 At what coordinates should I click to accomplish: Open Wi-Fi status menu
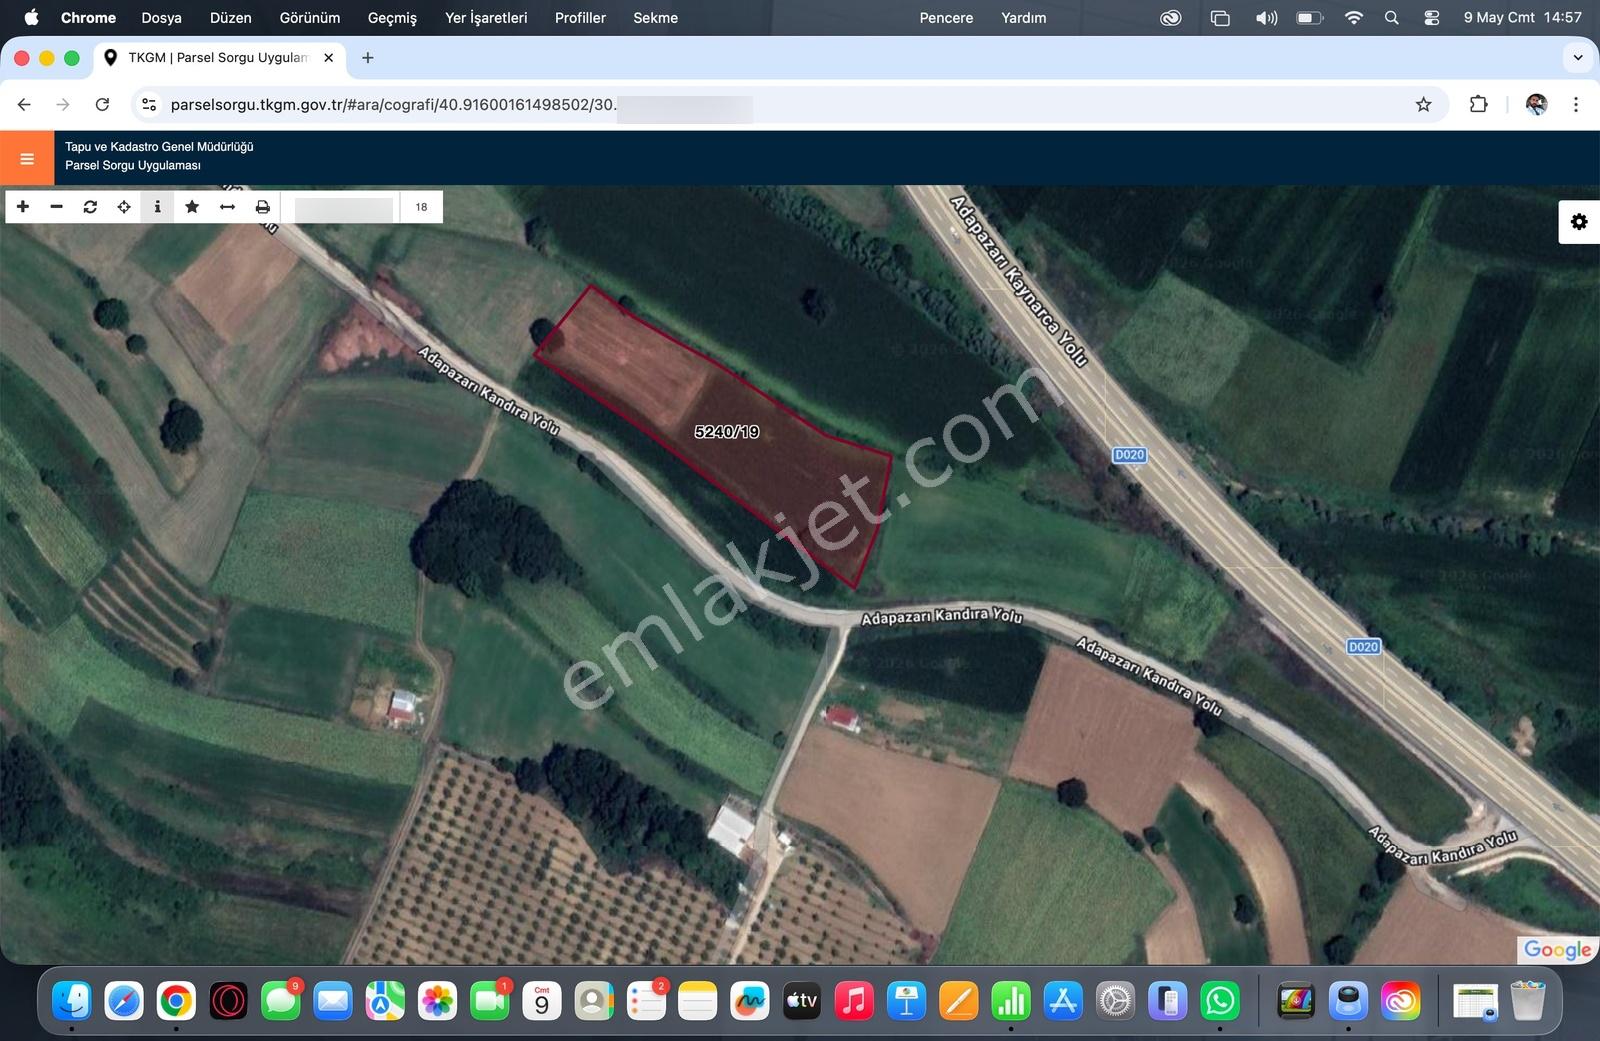[1354, 18]
